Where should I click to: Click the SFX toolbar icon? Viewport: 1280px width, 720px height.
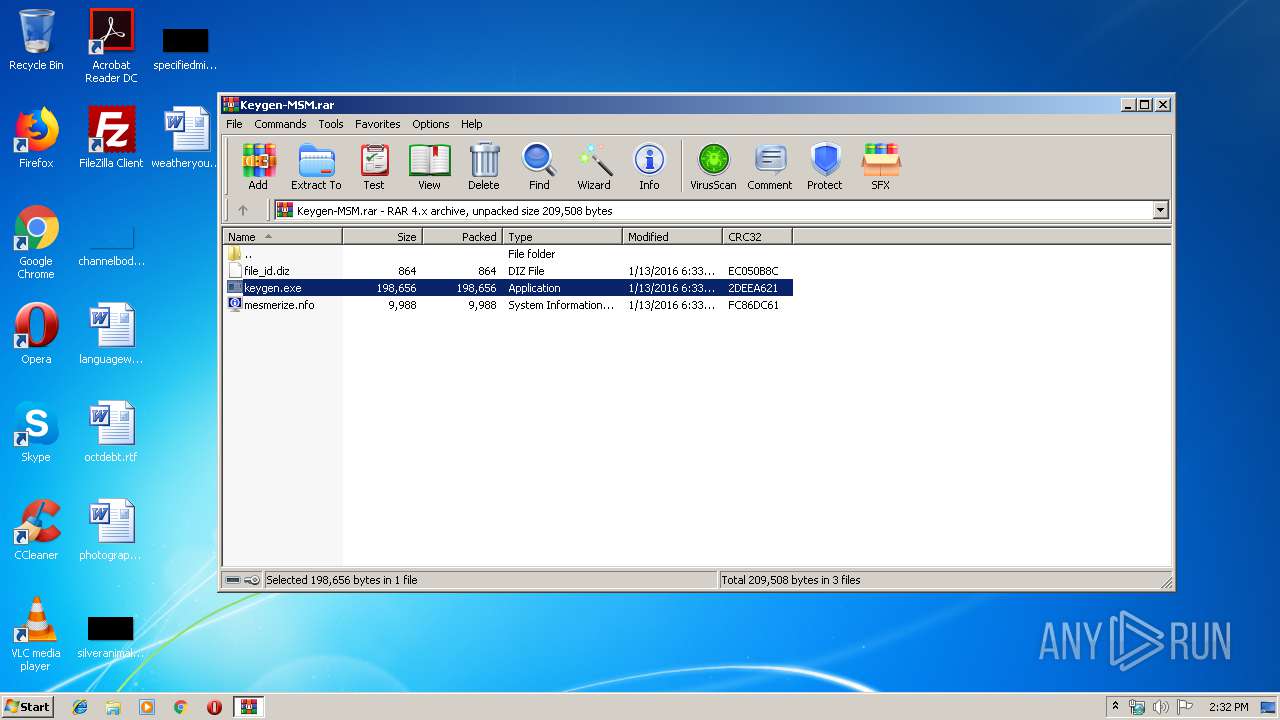880,166
